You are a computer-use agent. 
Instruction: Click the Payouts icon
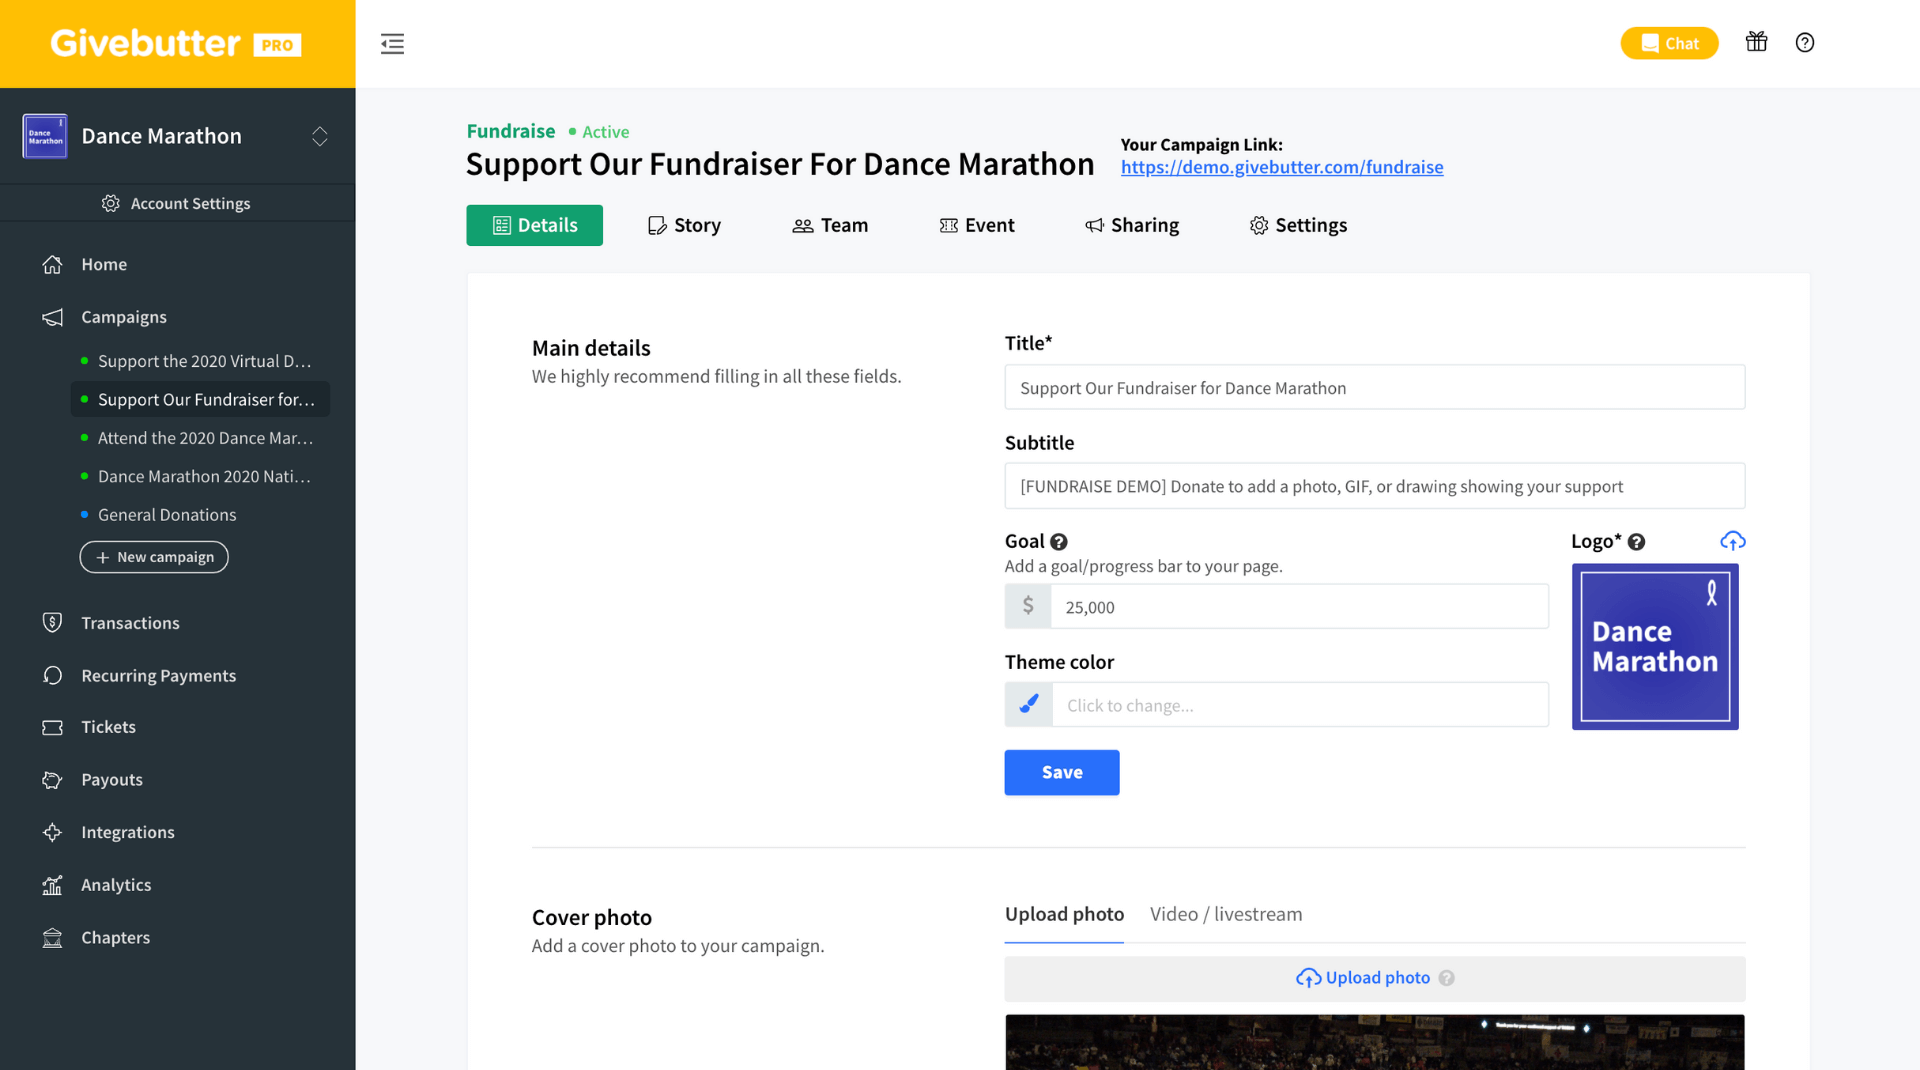[52, 780]
